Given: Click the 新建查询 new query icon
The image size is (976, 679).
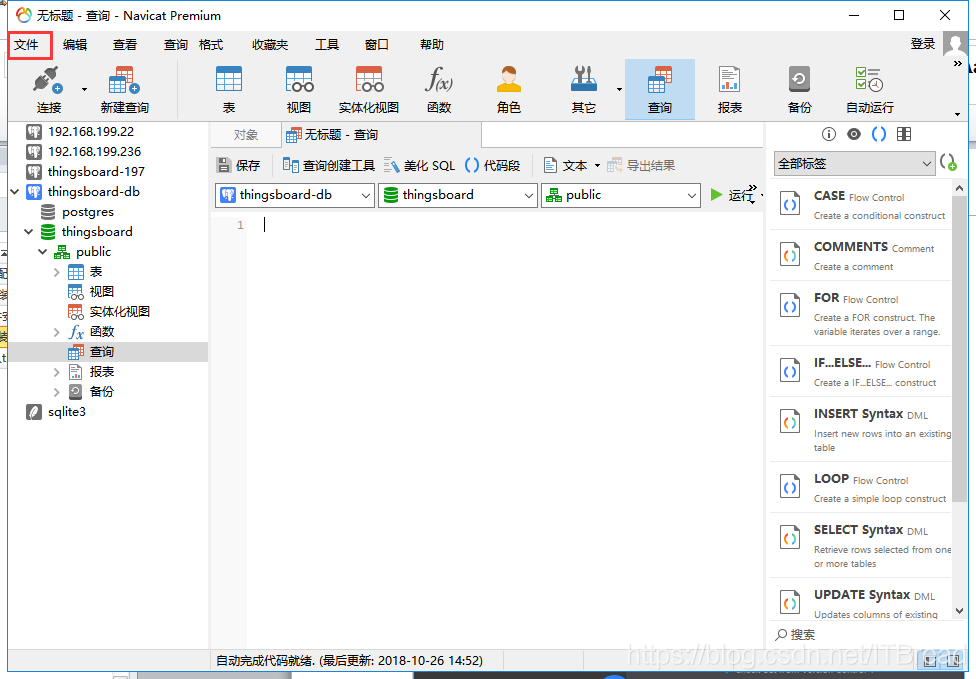Looking at the screenshot, I should (124, 90).
